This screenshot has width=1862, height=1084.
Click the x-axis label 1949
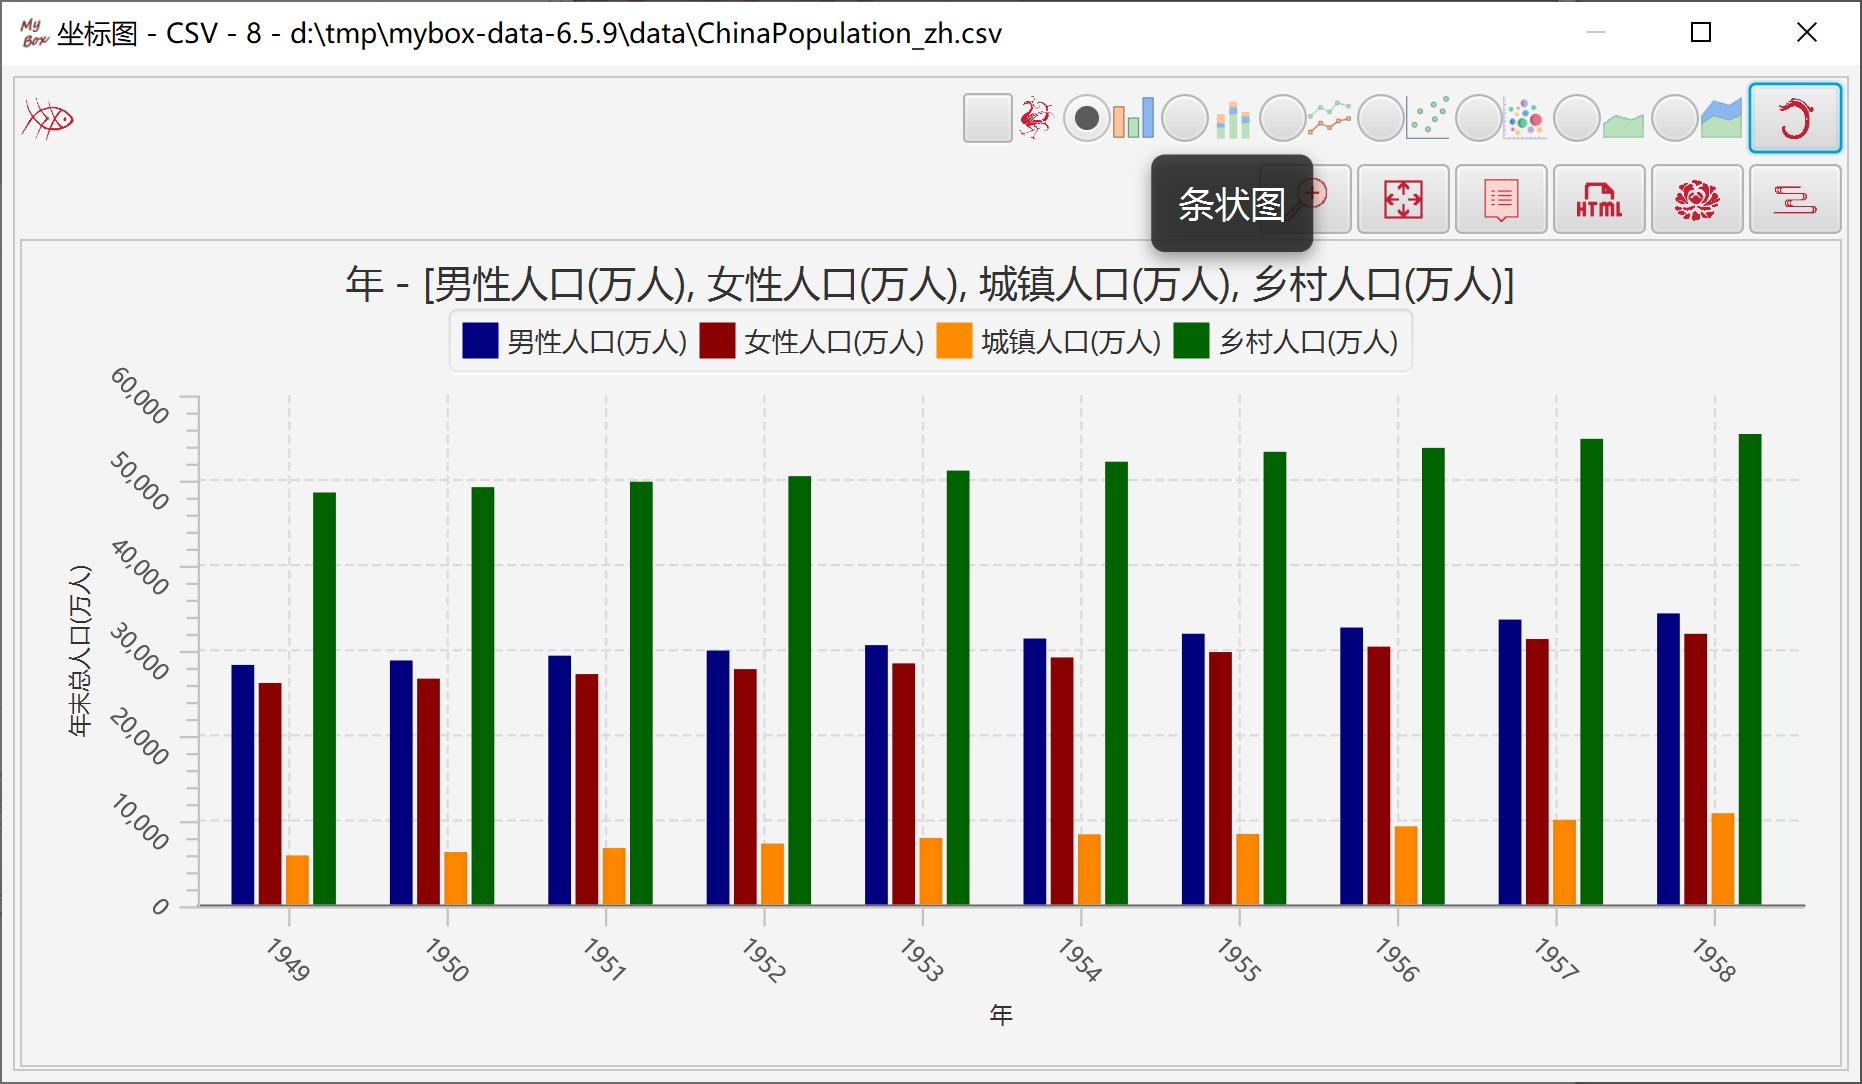pyautogui.click(x=288, y=959)
